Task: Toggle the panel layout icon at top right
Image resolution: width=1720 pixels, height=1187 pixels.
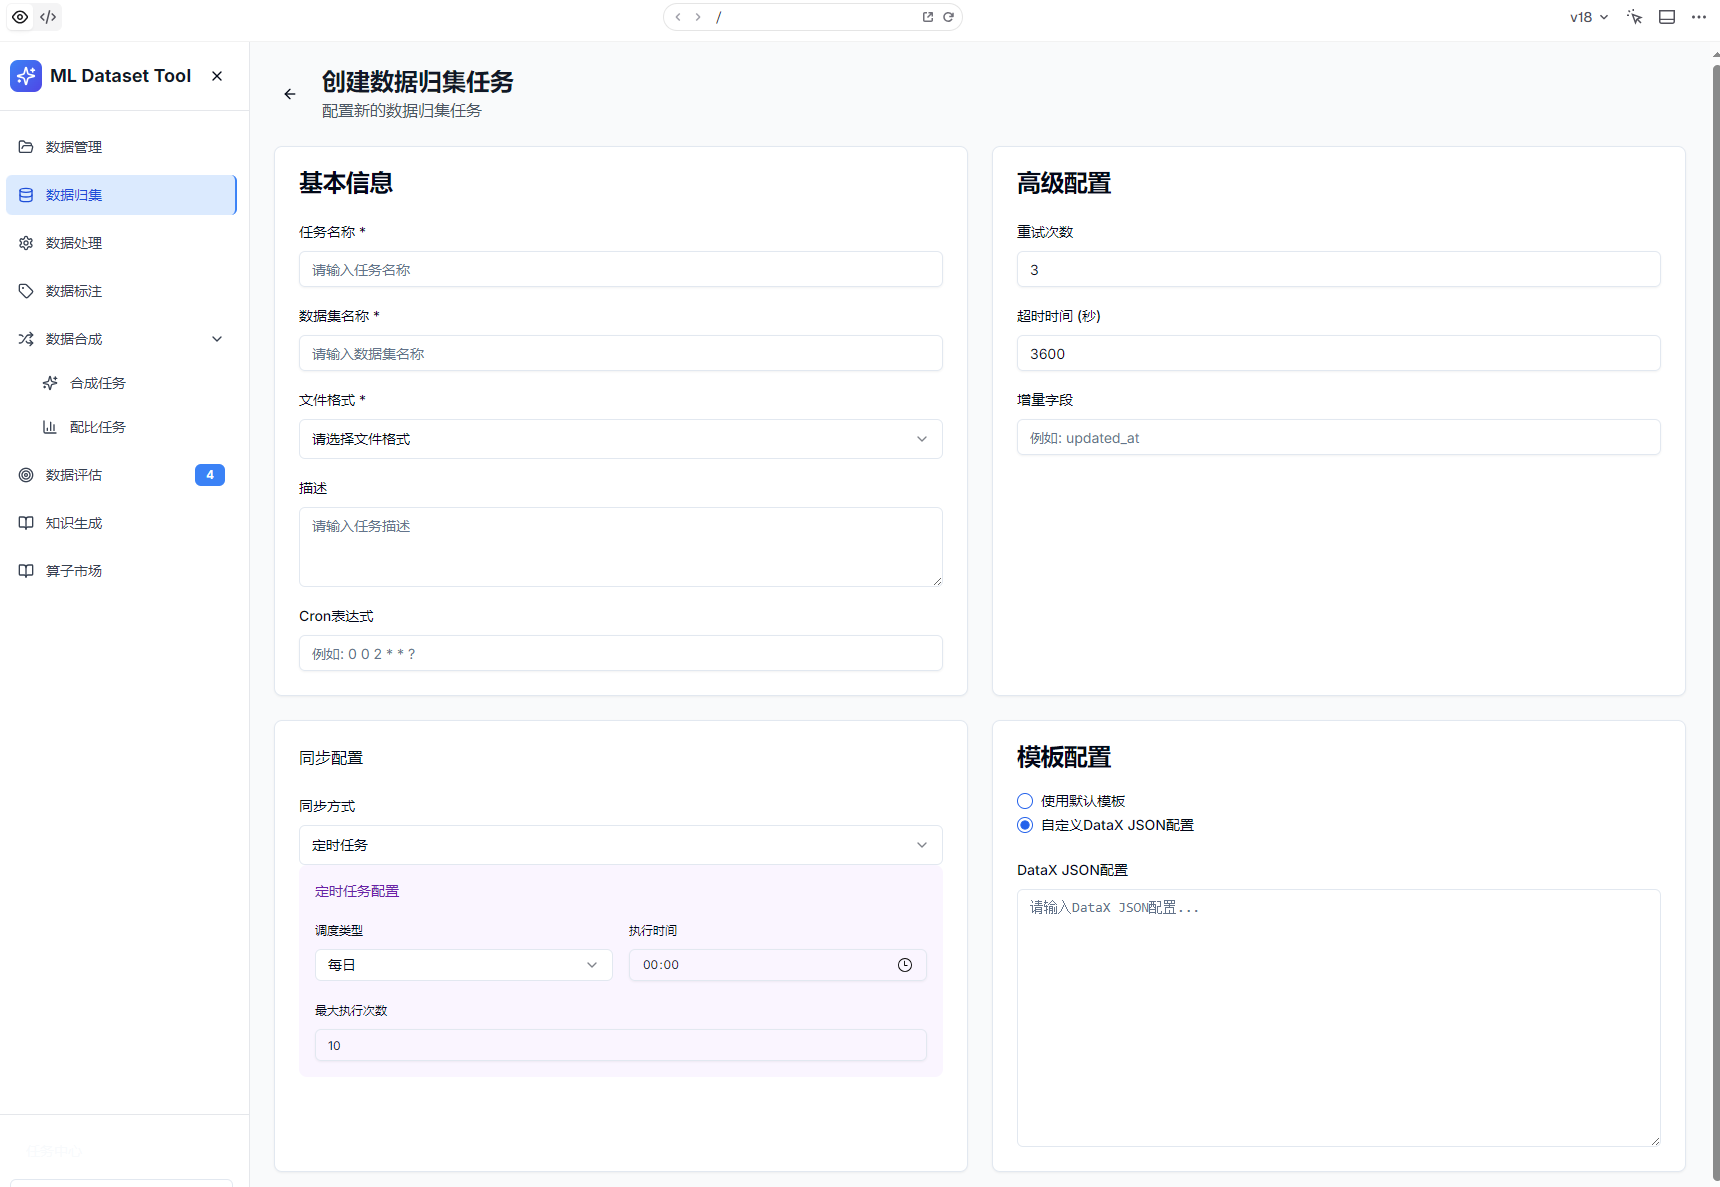Action: point(1667,17)
